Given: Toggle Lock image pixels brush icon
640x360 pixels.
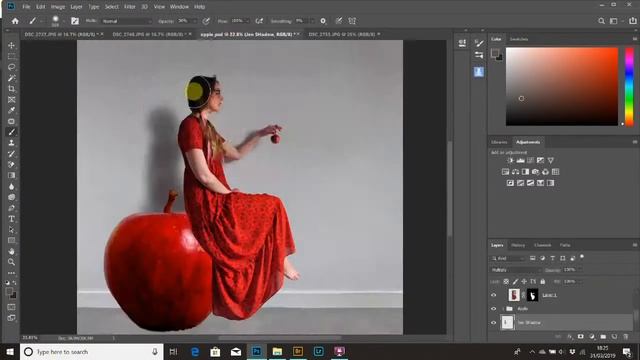Looking at the screenshot, I should [x=515, y=282].
